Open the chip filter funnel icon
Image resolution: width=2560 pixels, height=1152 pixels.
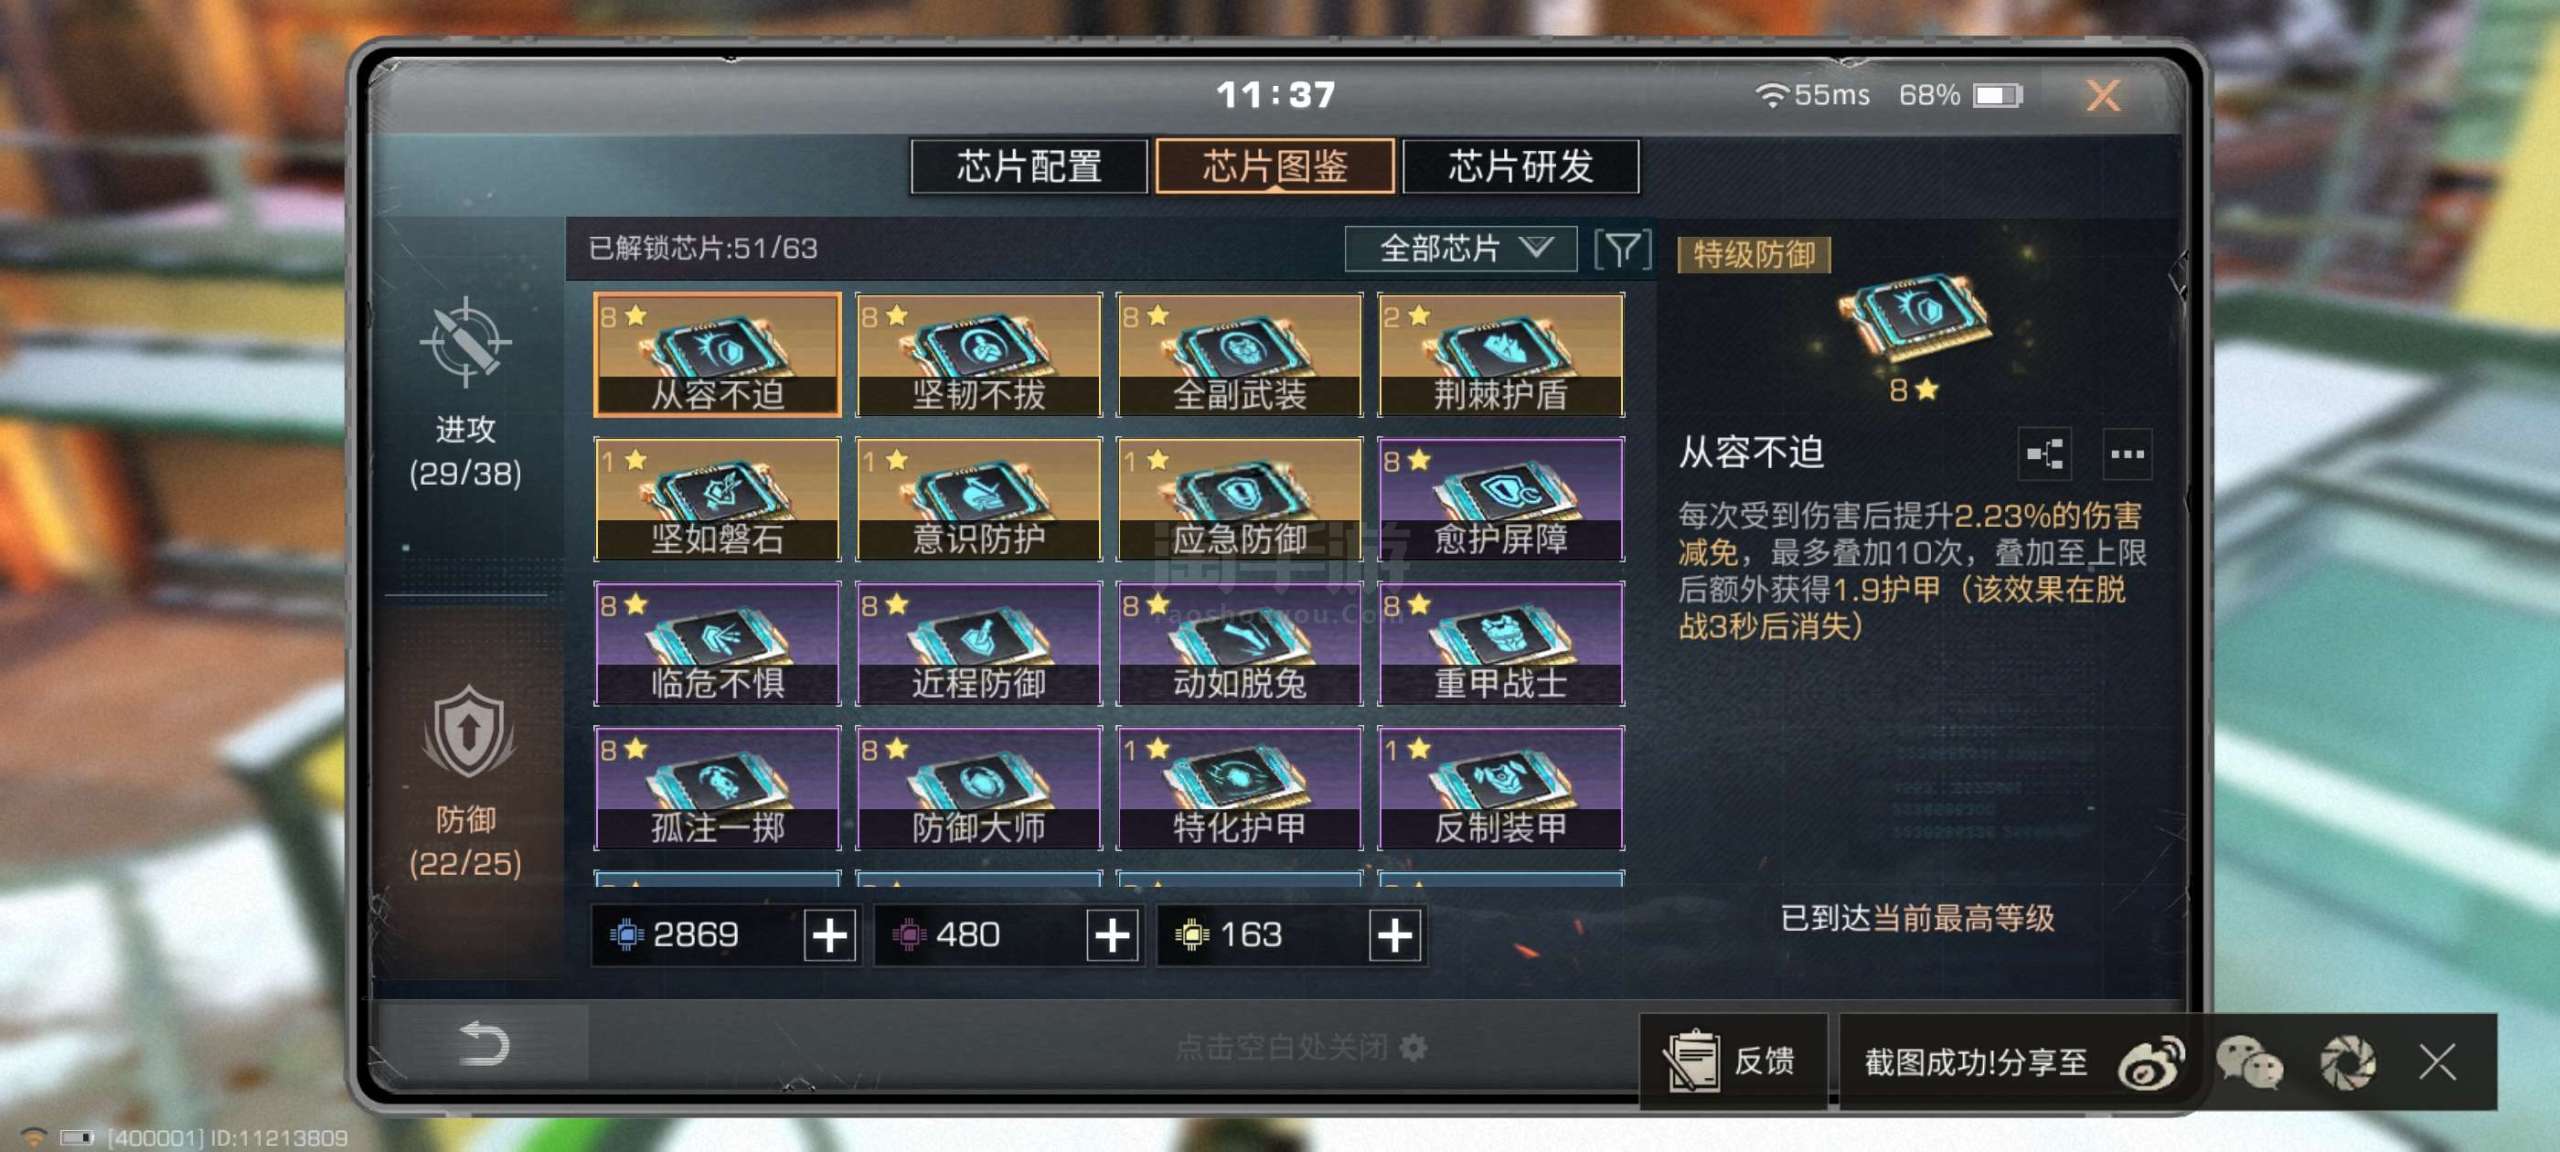pos(1622,249)
